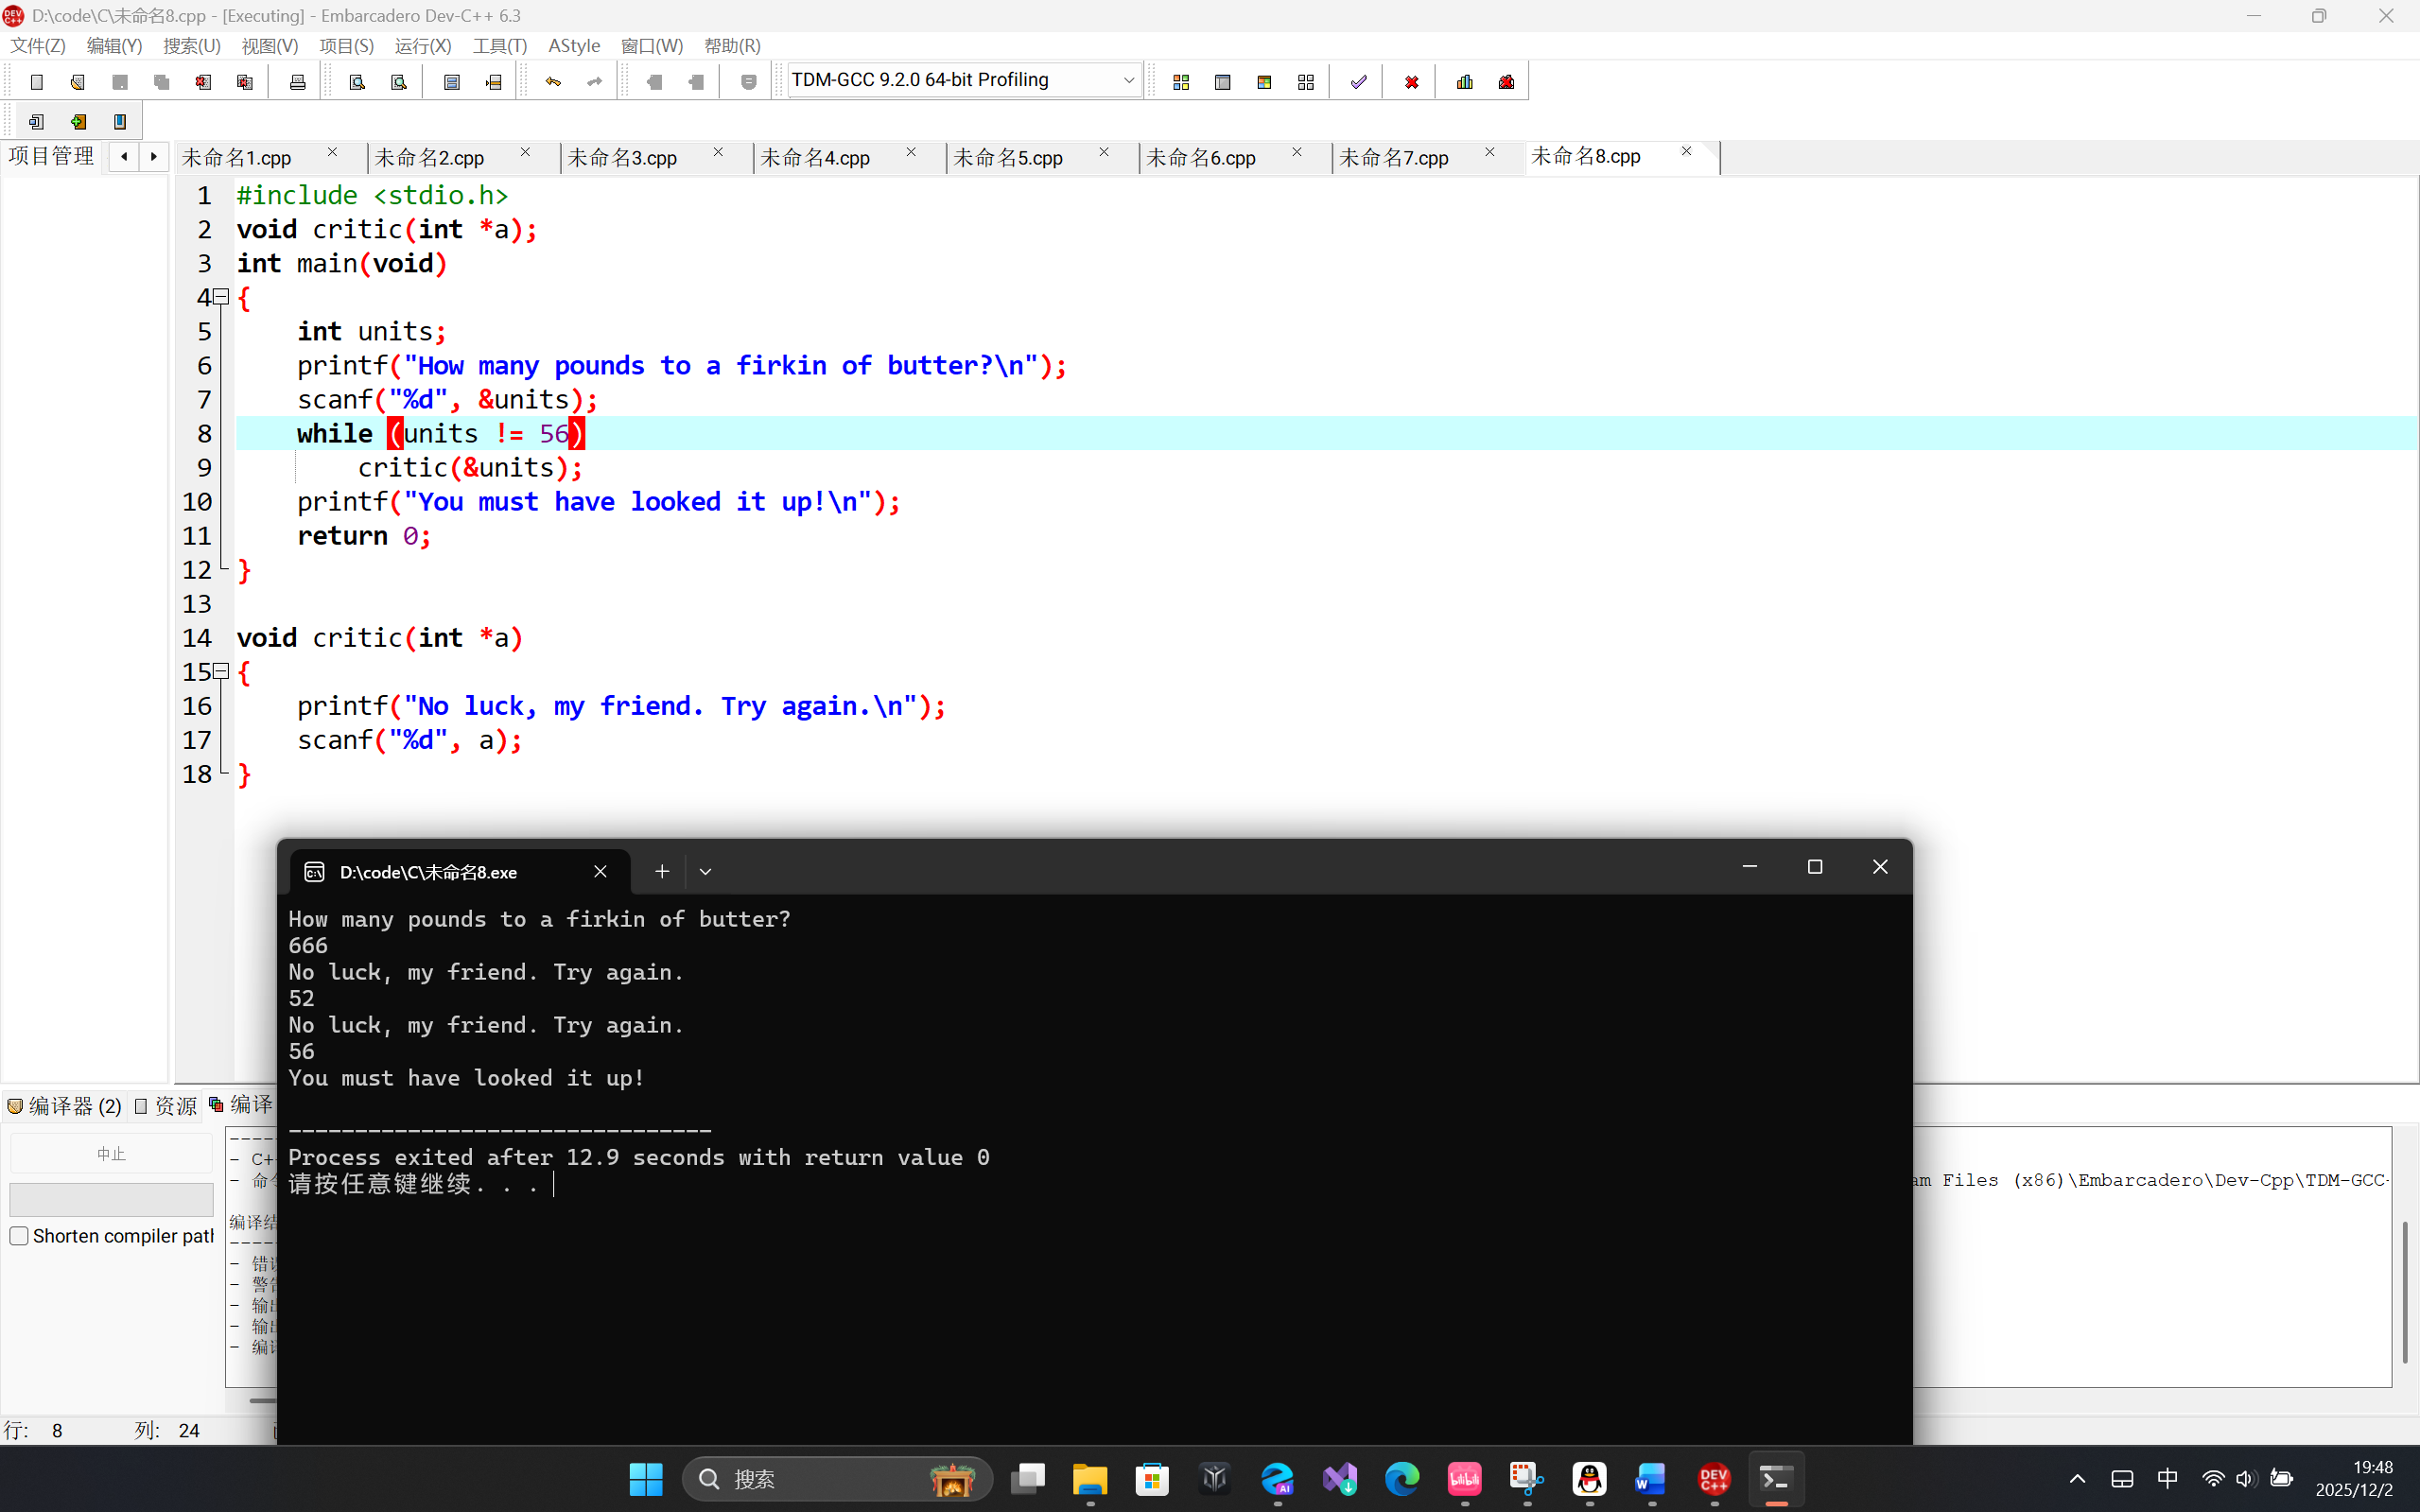Click the Print toolbar icon
This screenshot has height=1512, width=2420.
(x=297, y=82)
